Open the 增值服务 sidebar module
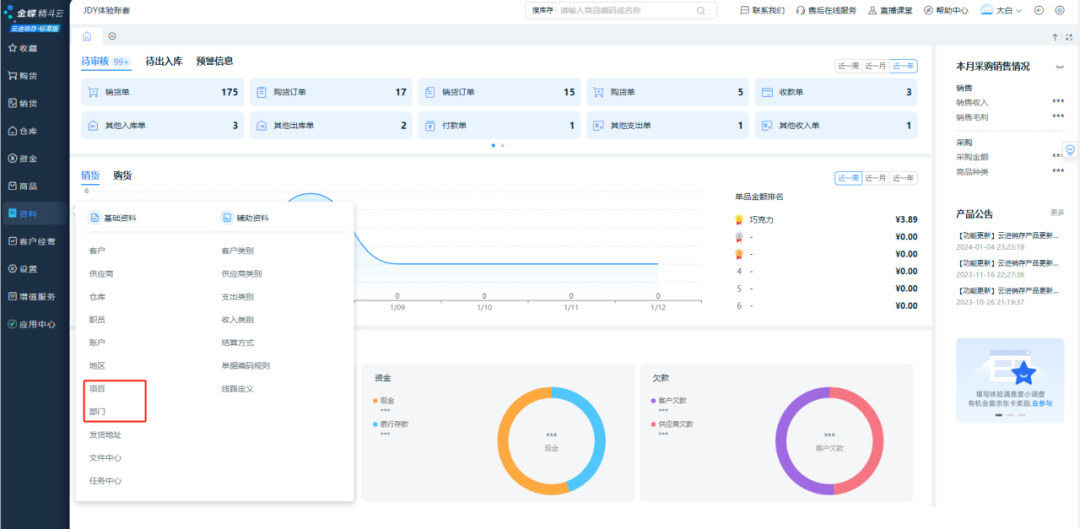 (x=32, y=297)
